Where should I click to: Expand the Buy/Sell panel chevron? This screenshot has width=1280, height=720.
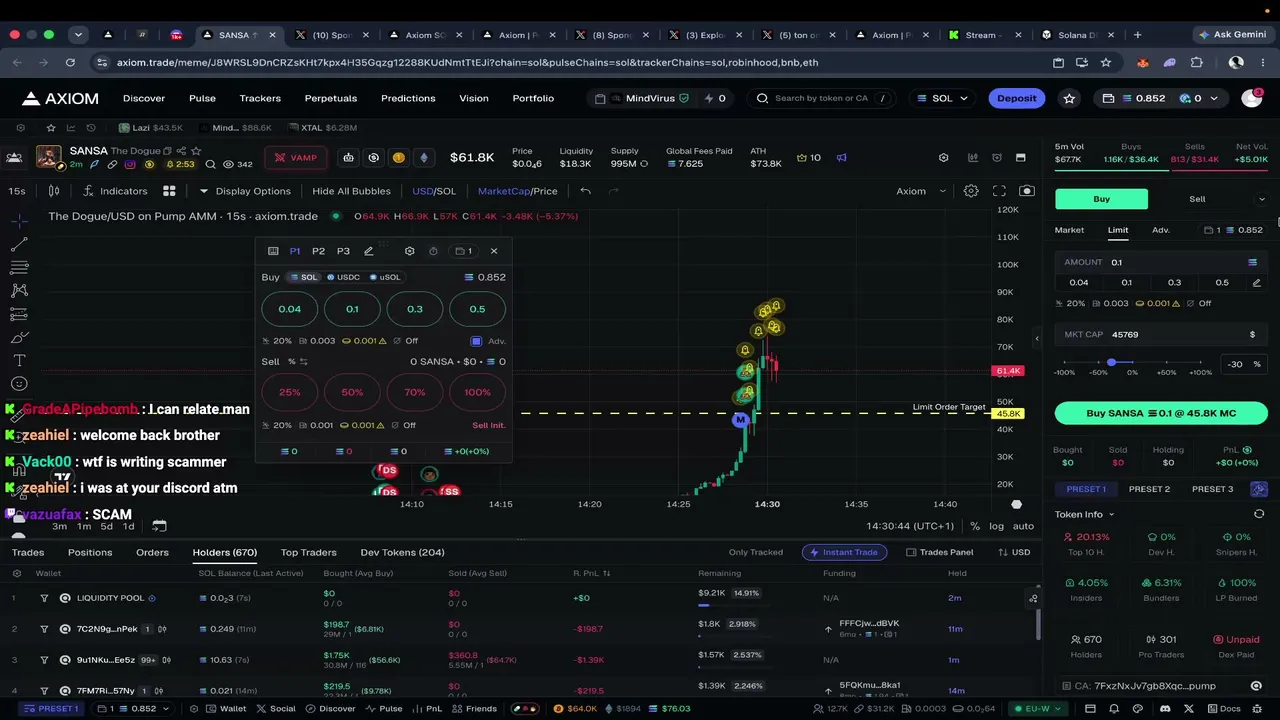(1261, 199)
